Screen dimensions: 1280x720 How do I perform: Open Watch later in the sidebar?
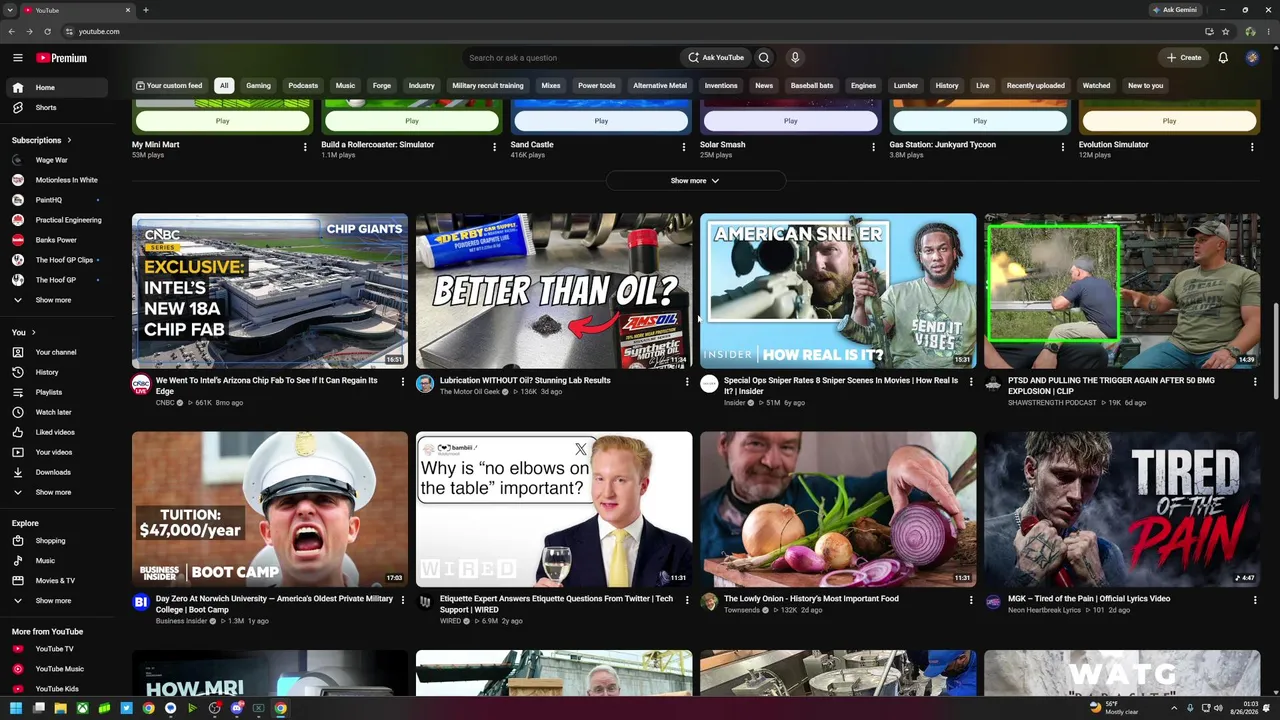(56, 412)
